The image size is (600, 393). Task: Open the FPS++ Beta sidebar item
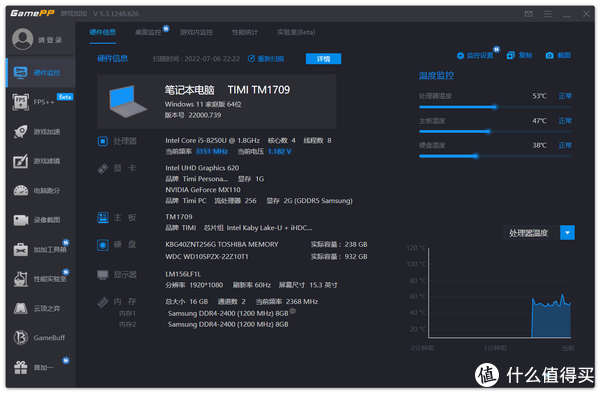(x=41, y=102)
